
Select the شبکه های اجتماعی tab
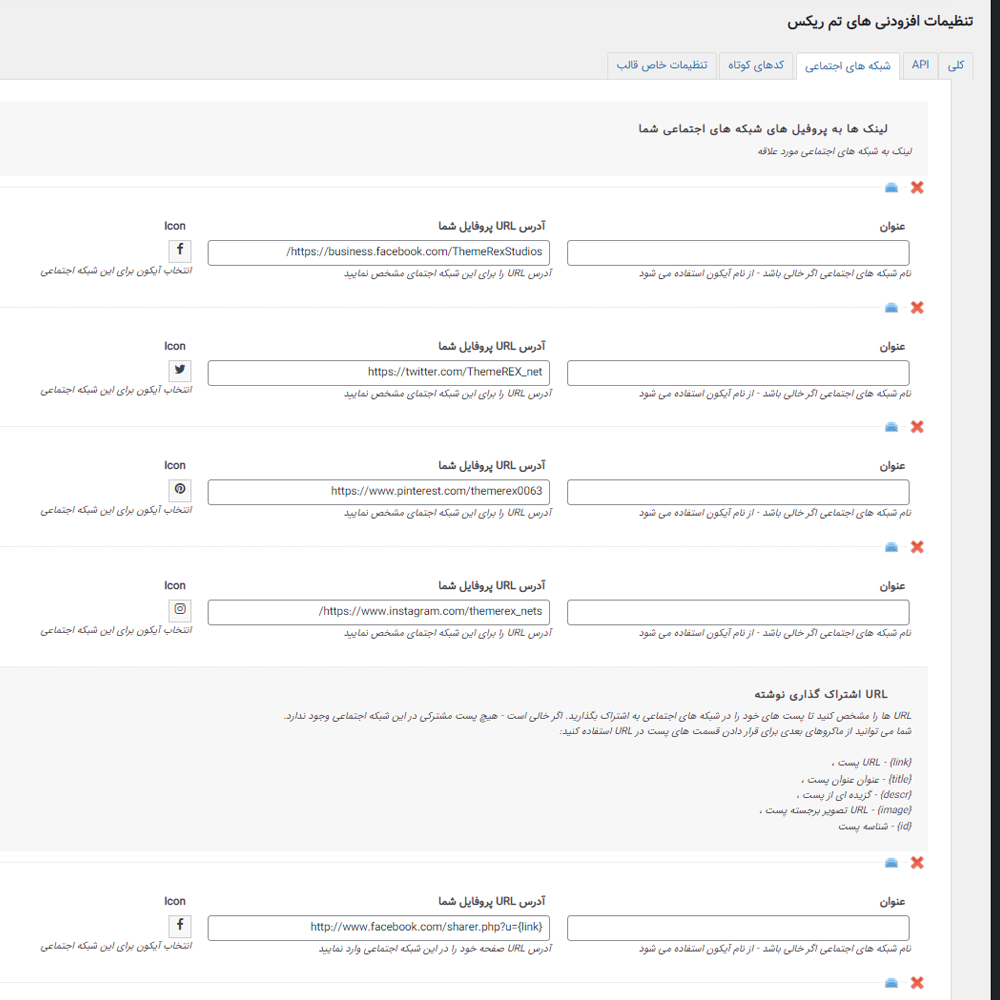(x=848, y=66)
